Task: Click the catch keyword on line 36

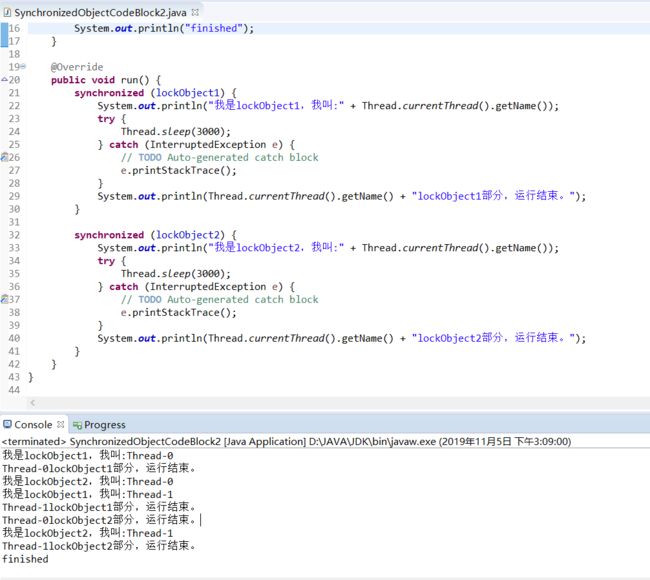Action: pyautogui.click(x=124, y=286)
